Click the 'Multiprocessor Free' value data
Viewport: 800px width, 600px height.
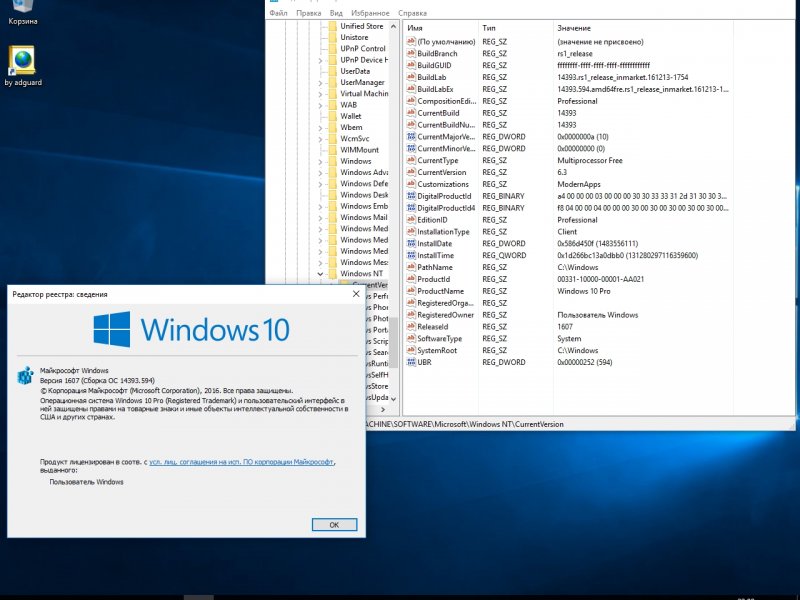tap(590, 160)
